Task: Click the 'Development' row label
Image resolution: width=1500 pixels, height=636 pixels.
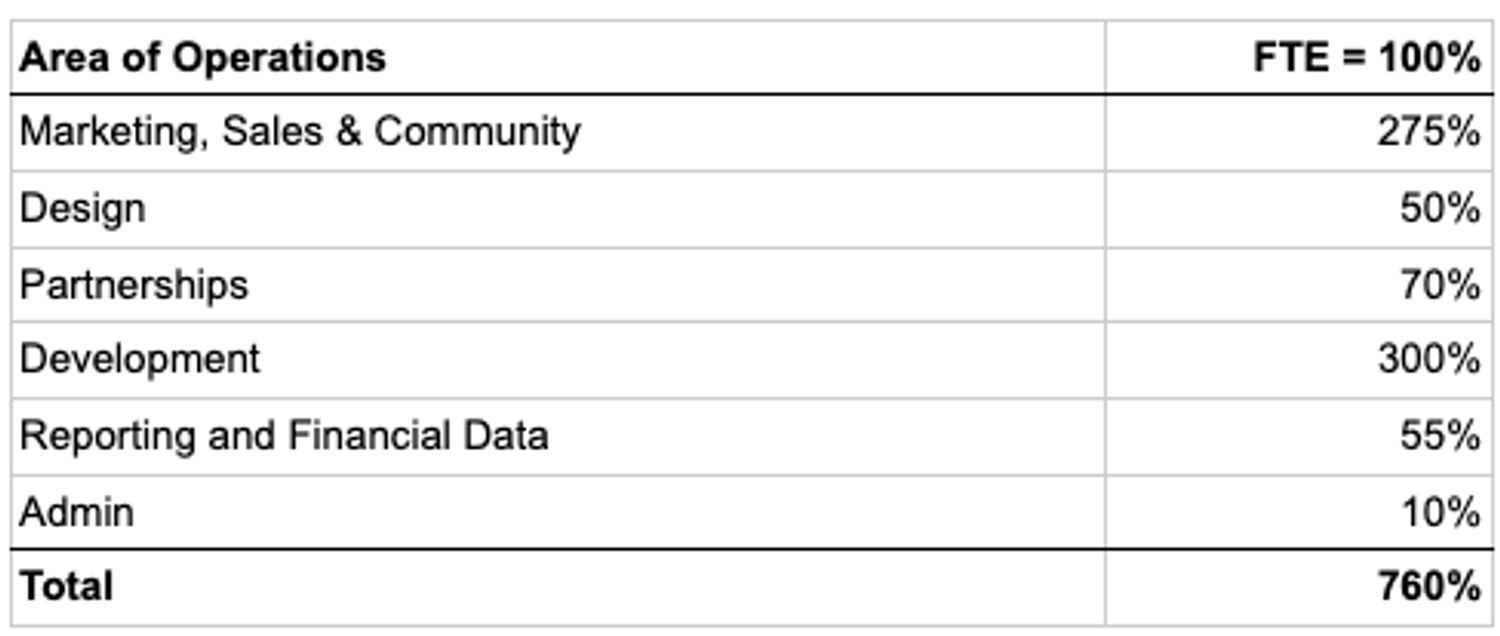Action: pyautogui.click(x=140, y=359)
